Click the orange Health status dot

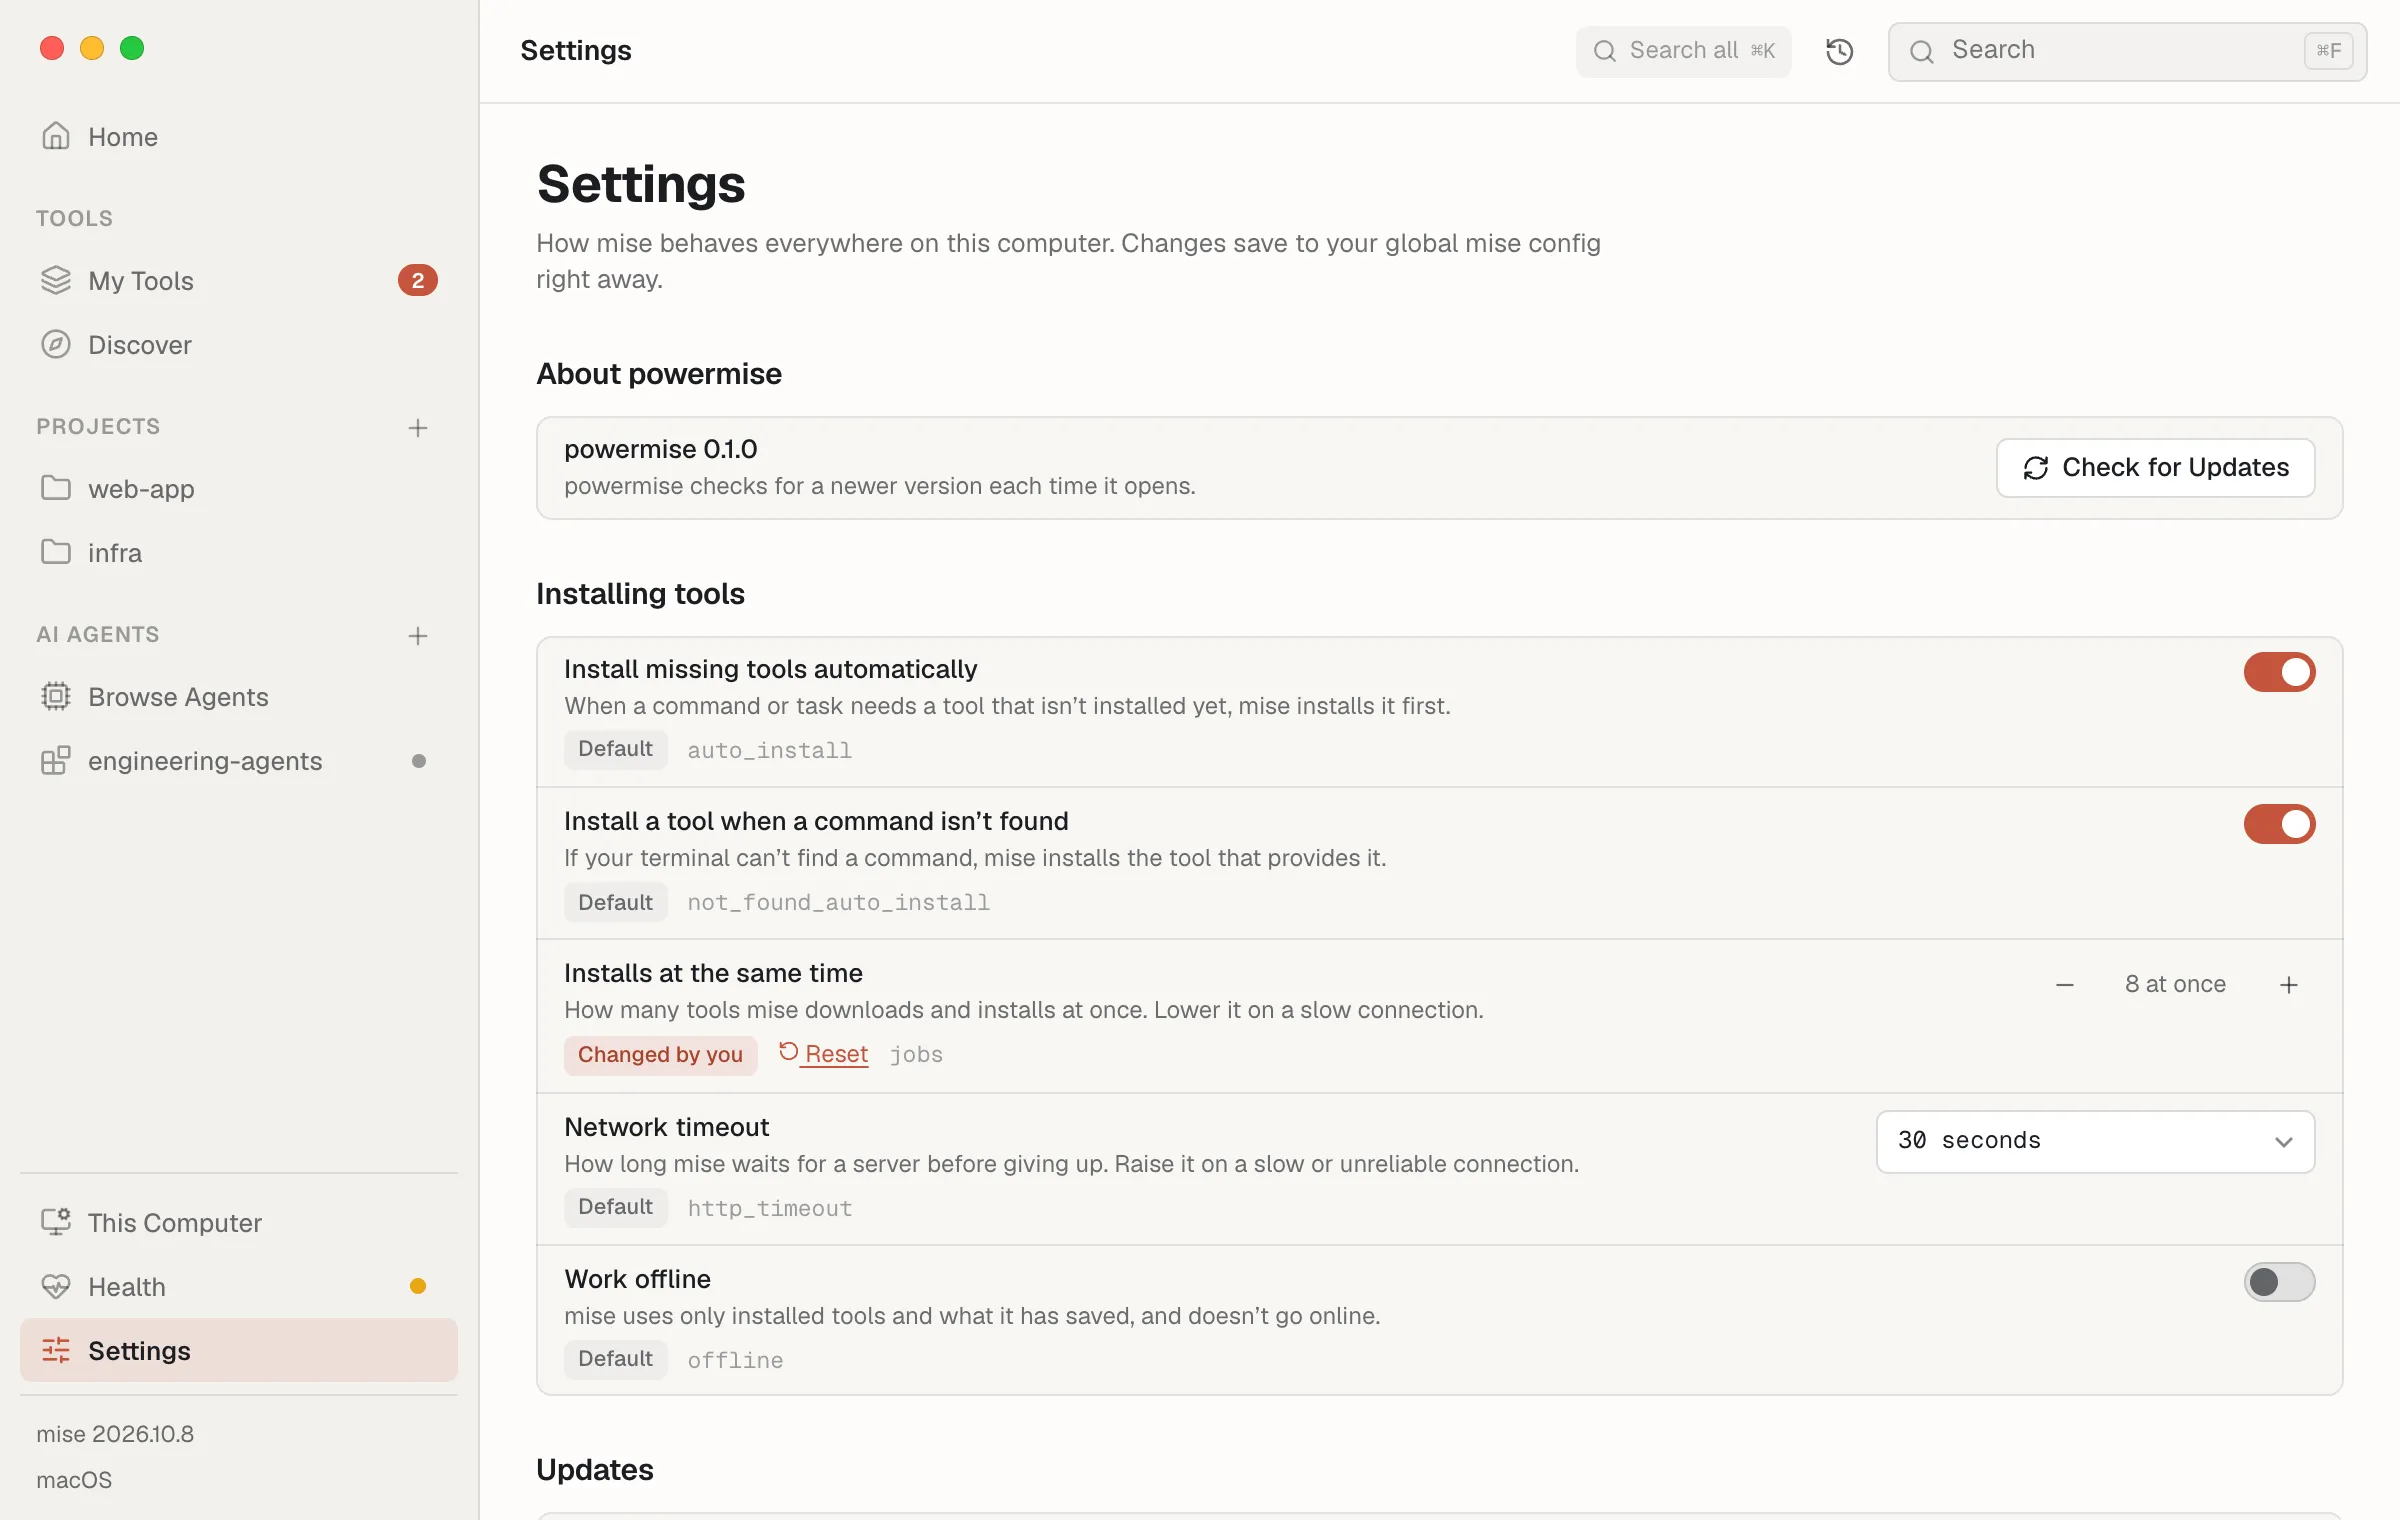tap(418, 1286)
